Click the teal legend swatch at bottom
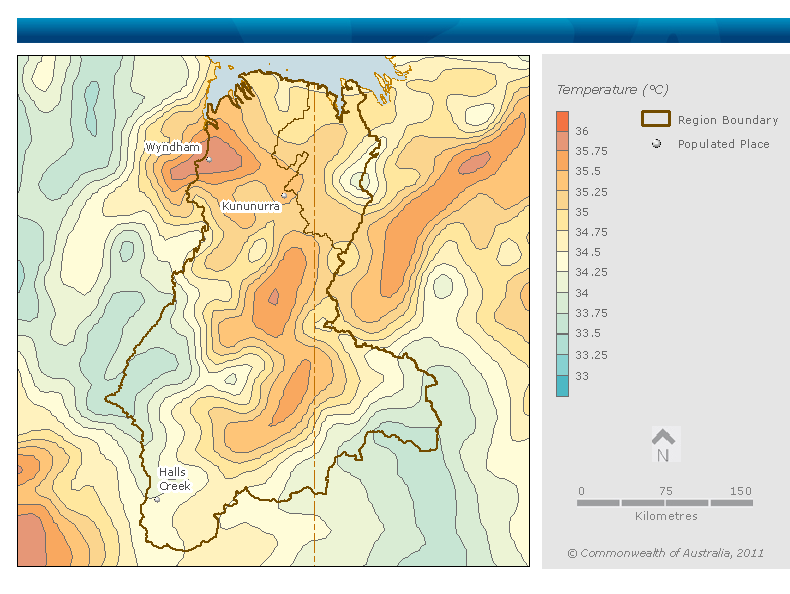Viewport: 790px width, 594px height. pyautogui.click(x=562, y=386)
